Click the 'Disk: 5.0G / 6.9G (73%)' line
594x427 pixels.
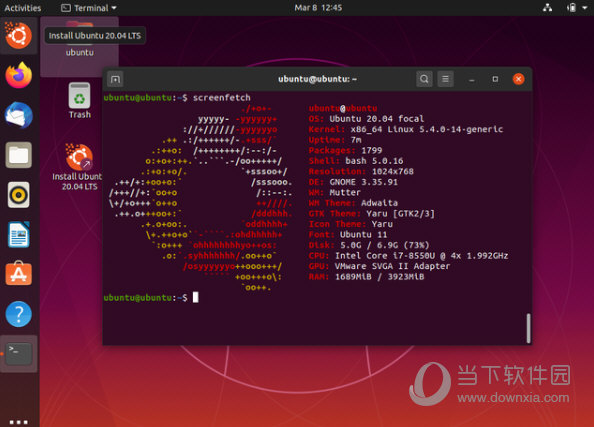(x=369, y=245)
